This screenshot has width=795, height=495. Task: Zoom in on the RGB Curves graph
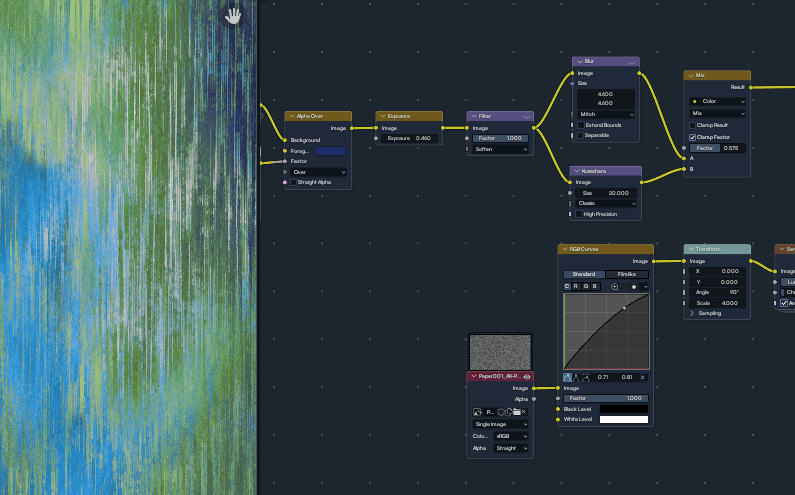615,287
